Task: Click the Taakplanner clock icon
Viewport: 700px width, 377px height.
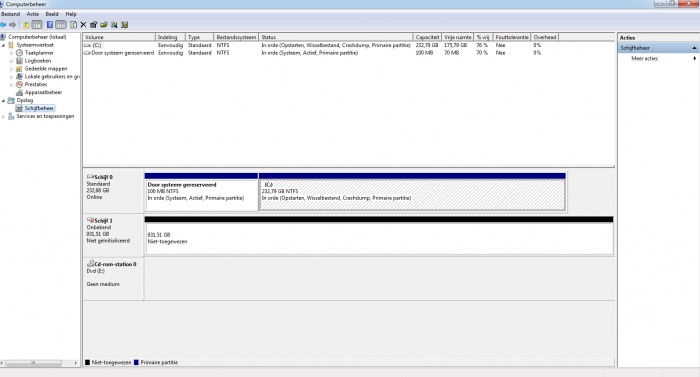Action: [19, 53]
